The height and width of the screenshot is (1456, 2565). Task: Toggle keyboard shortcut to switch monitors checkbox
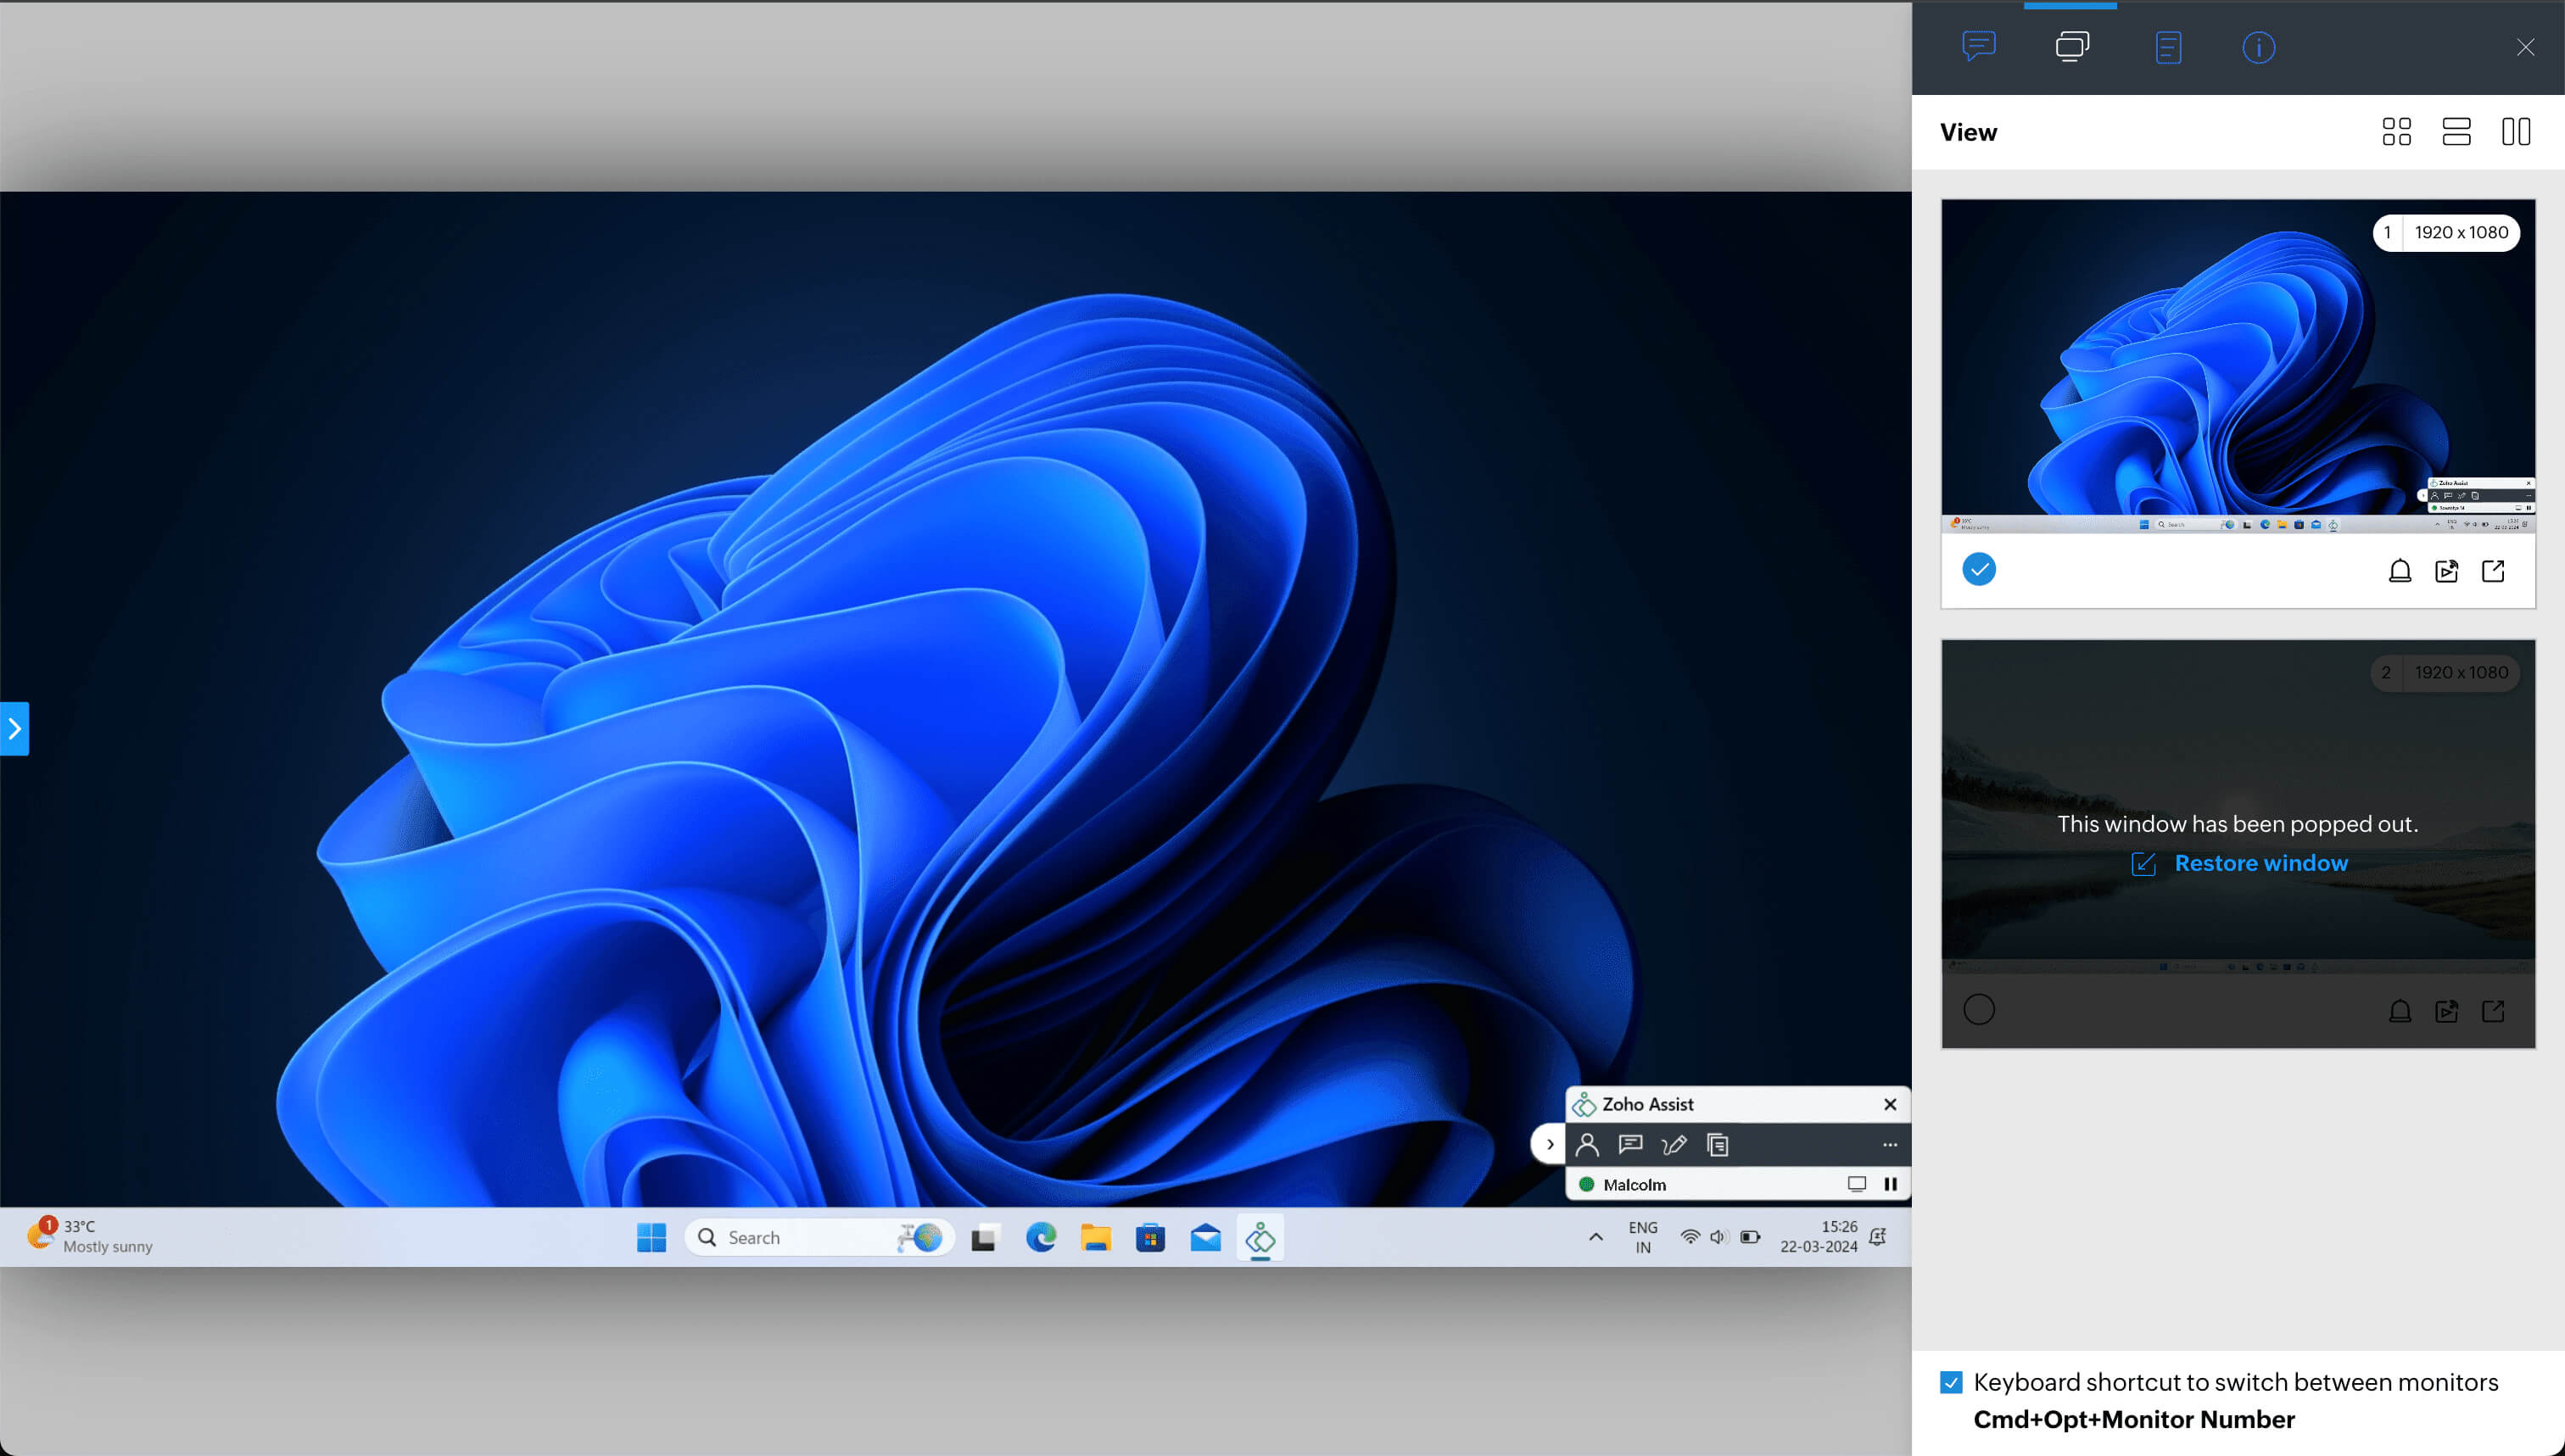1951,1382
